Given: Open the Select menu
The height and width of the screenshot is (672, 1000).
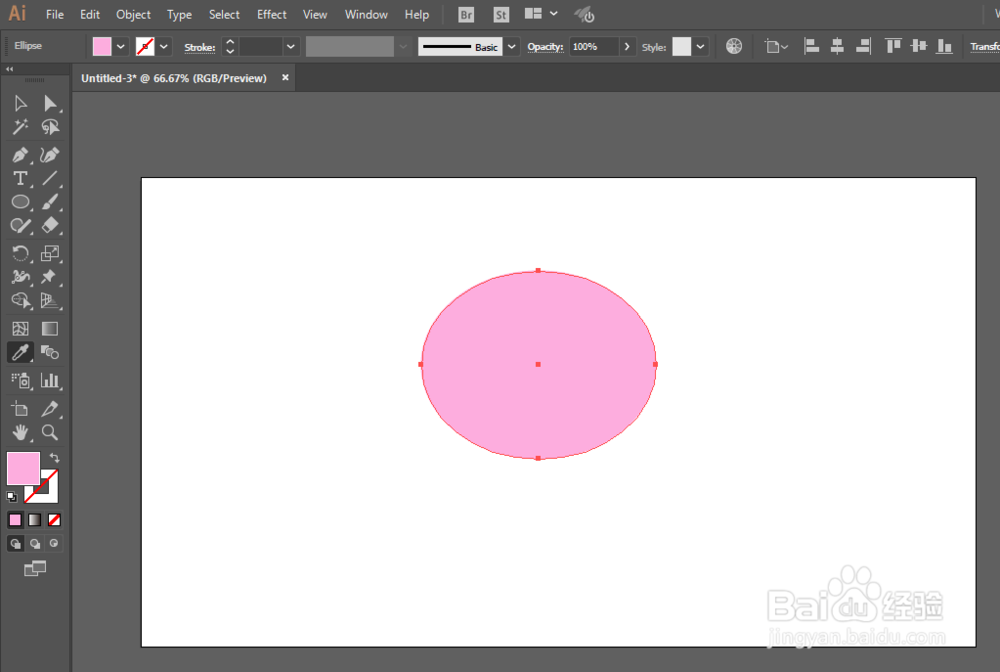Looking at the screenshot, I should (x=224, y=14).
